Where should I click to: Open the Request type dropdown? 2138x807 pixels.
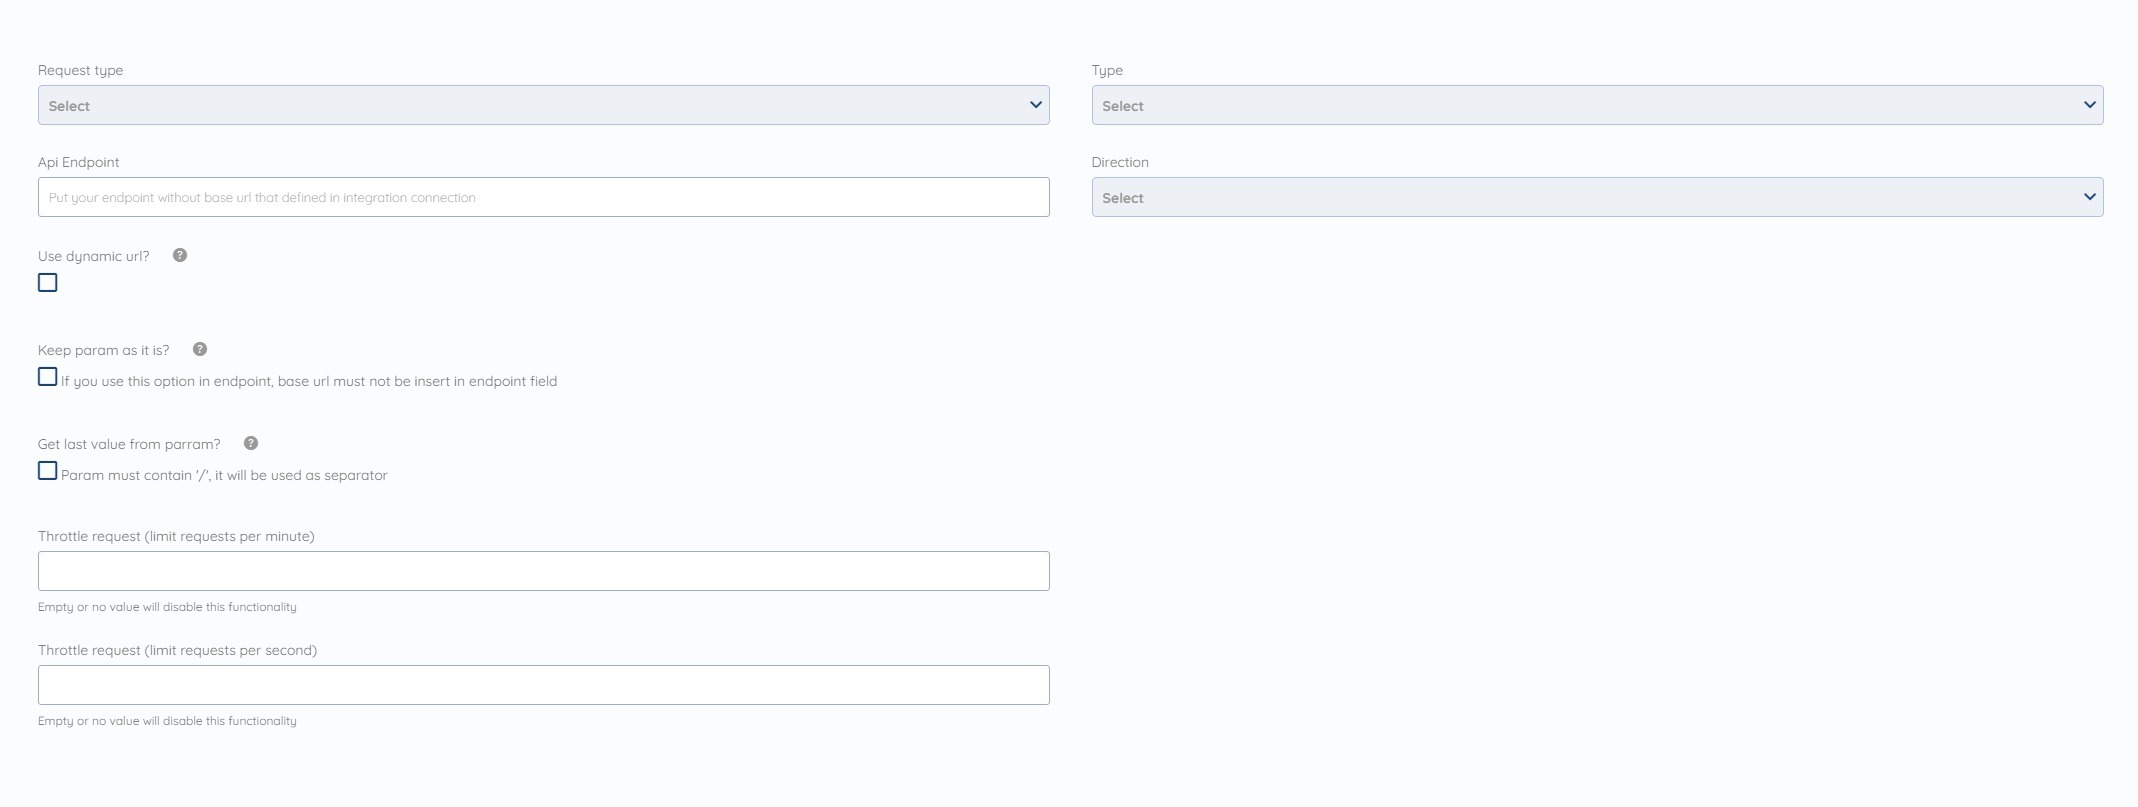544,105
